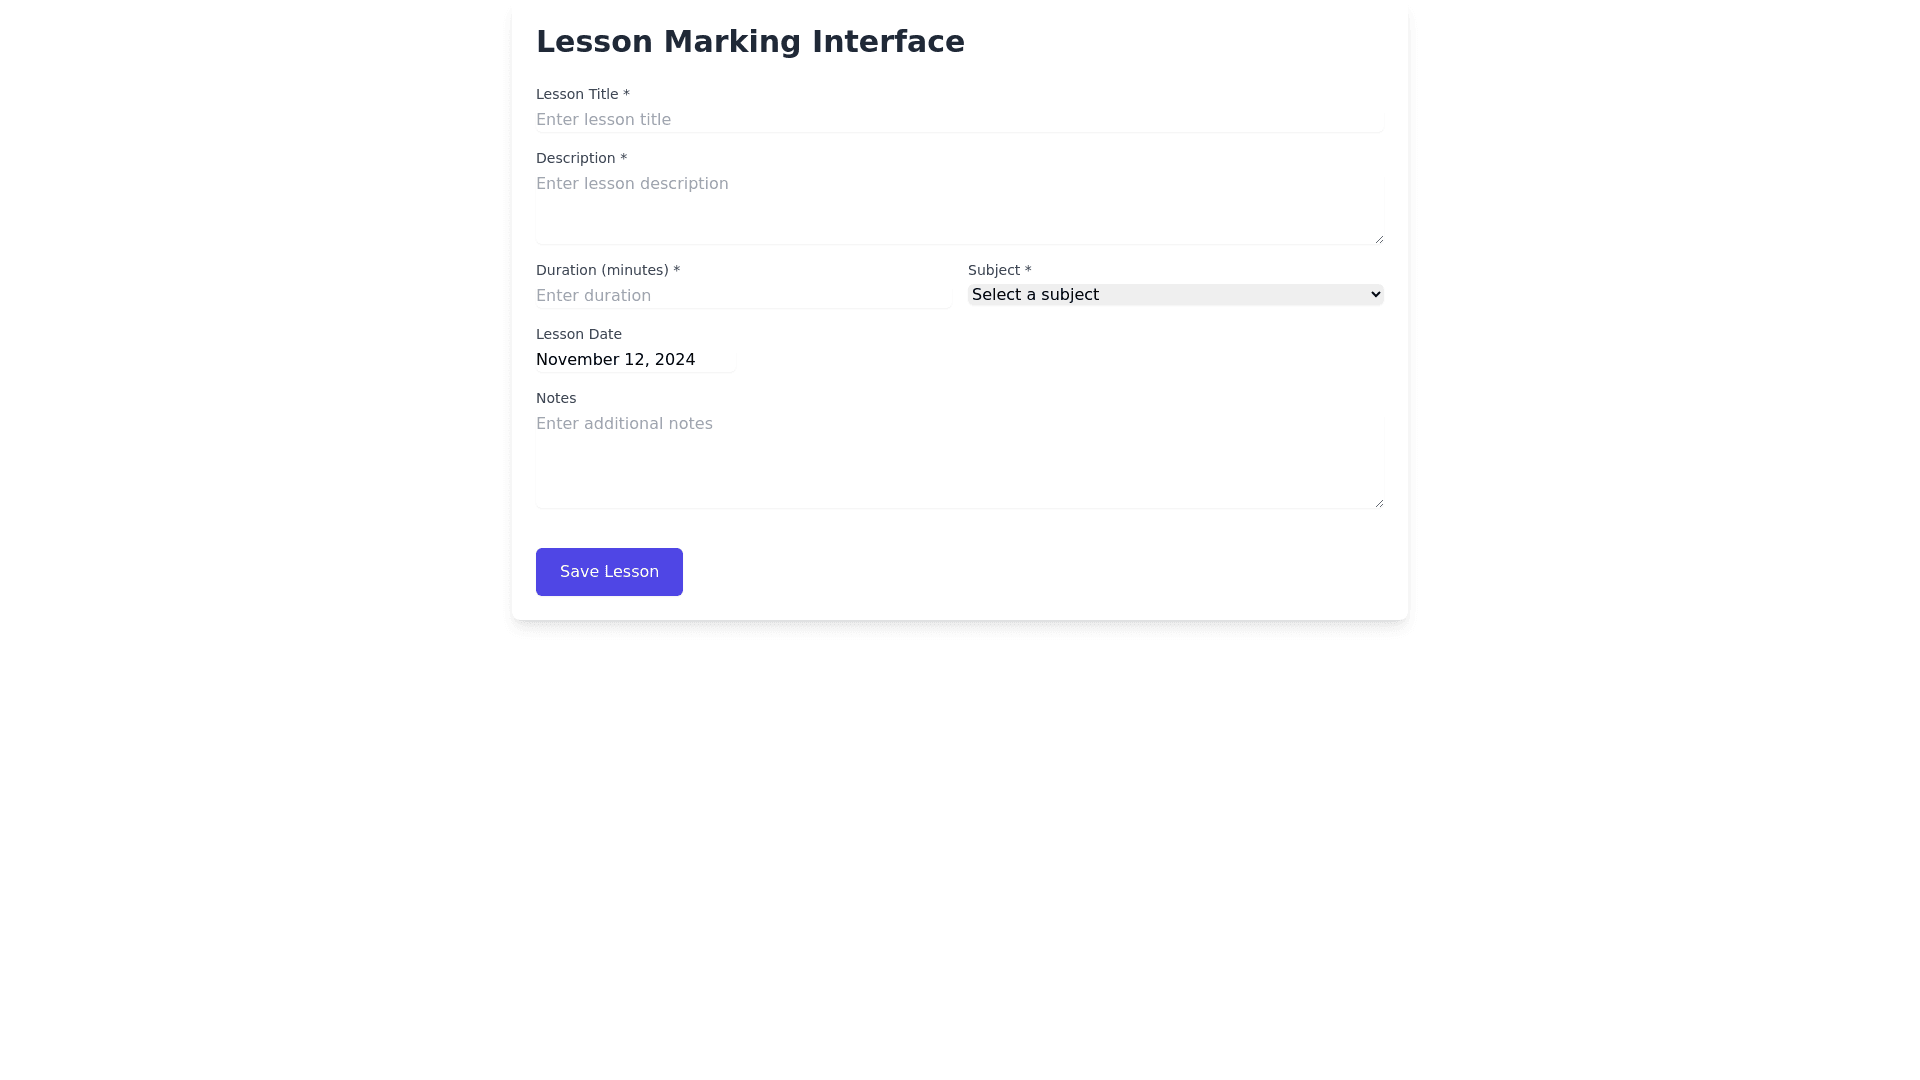The width and height of the screenshot is (1920, 1080).
Task: Grab the Description box resize handle
Action: pyautogui.click(x=1379, y=239)
